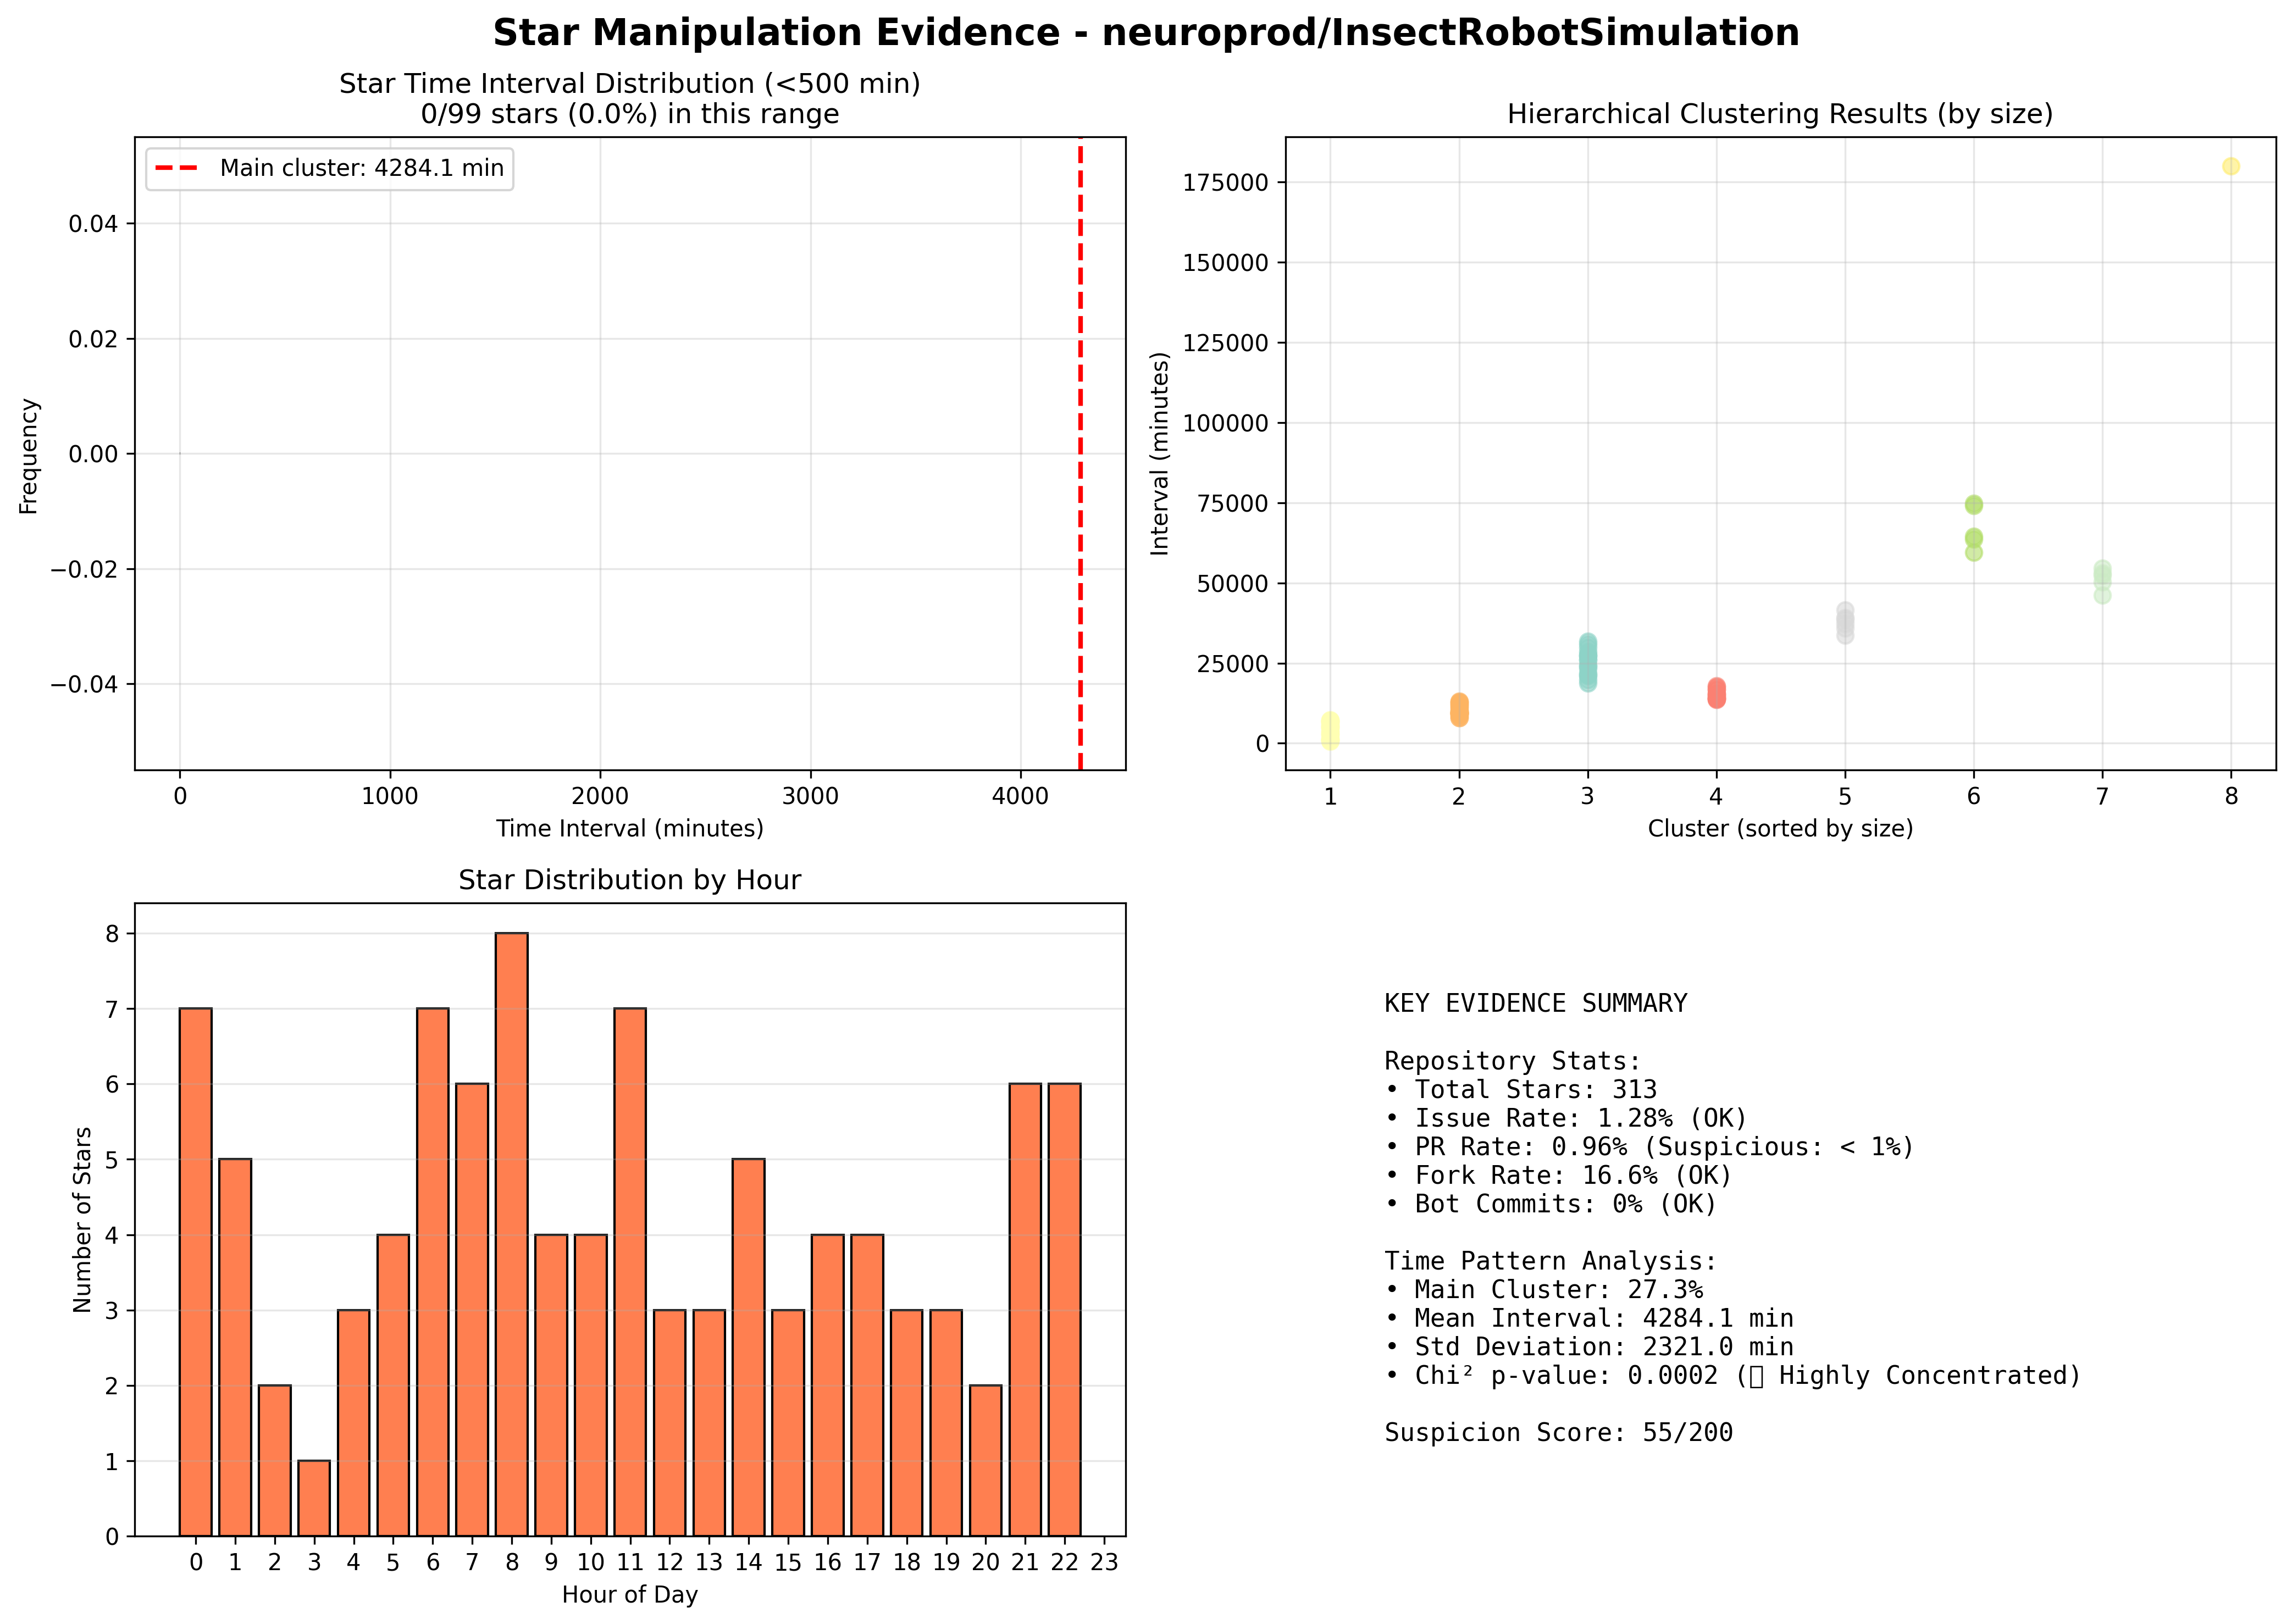Click the '0/99 stars (0.0%) in this range' subtitle
Viewport: 2292px width, 1624px height.
tap(630, 114)
